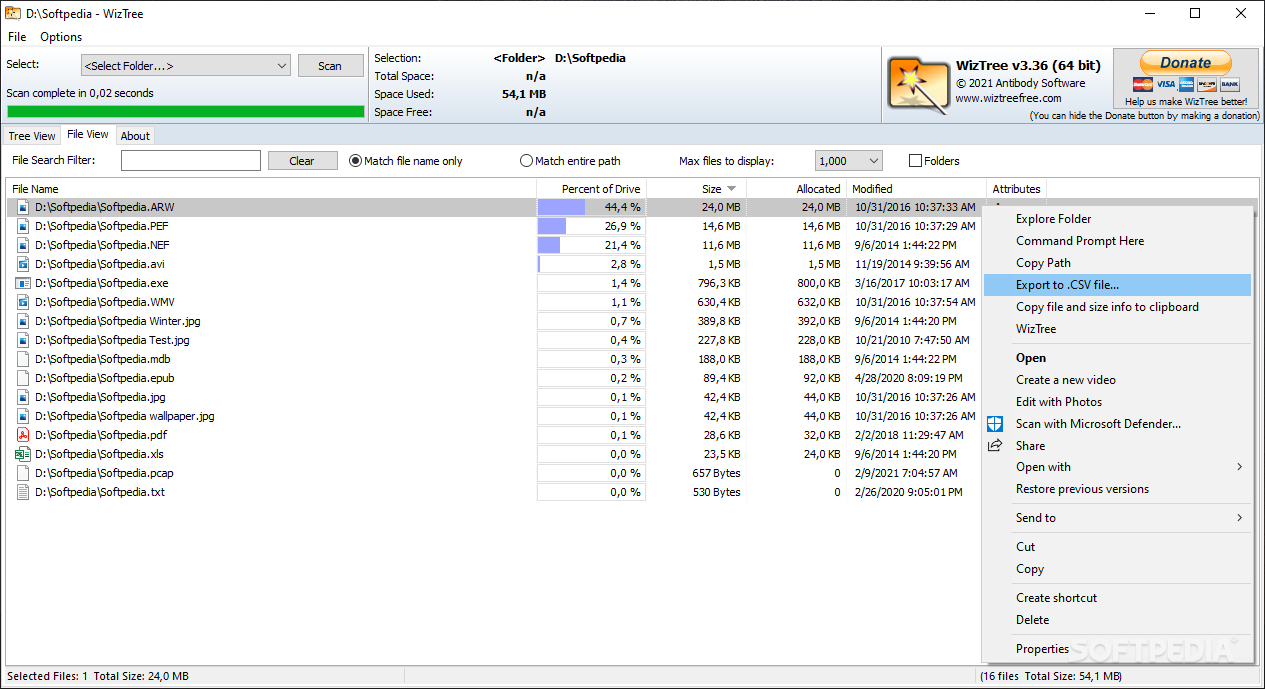Click the WizTree wizard hat logo
The width and height of the screenshot is (1265, 689).
click(918, 84)
